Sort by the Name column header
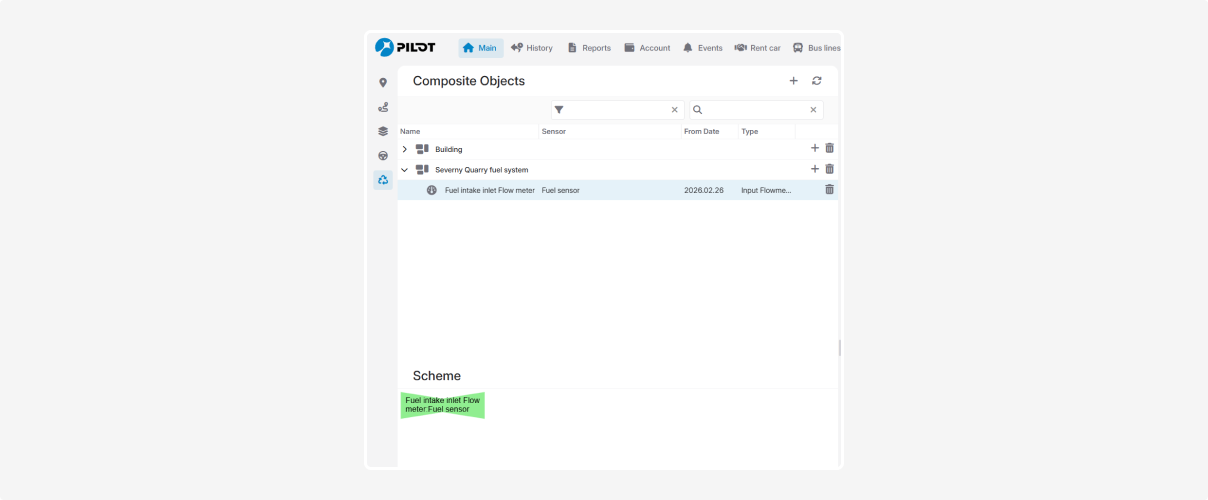Screen dimensions: 1208x500 (411, 132)
